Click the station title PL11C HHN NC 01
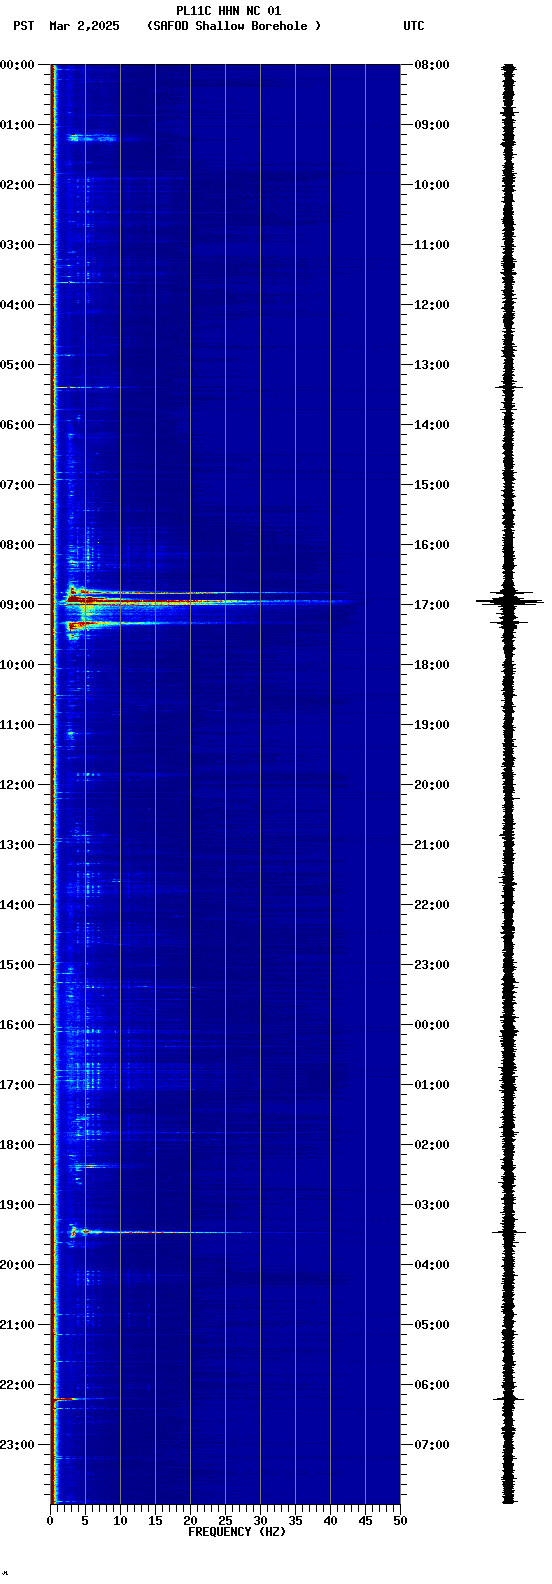The image size is (552, 1584). tap(228, 11)
